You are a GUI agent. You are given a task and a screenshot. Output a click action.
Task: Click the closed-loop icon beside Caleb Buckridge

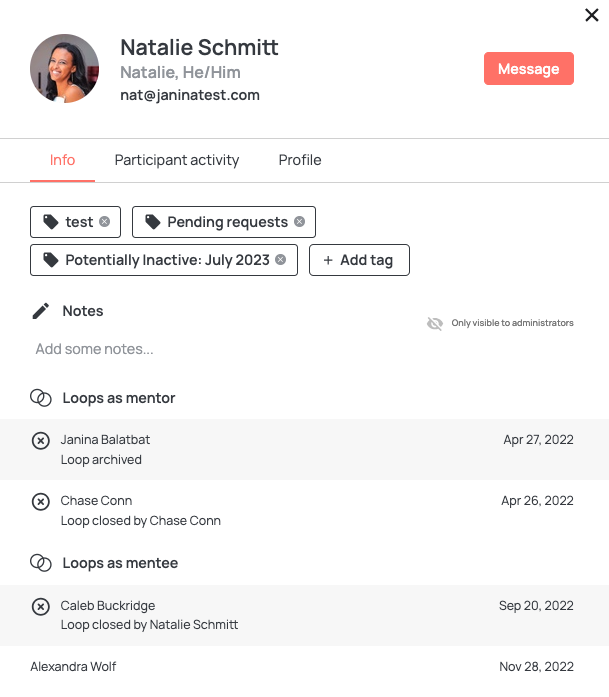coord(40,607)
